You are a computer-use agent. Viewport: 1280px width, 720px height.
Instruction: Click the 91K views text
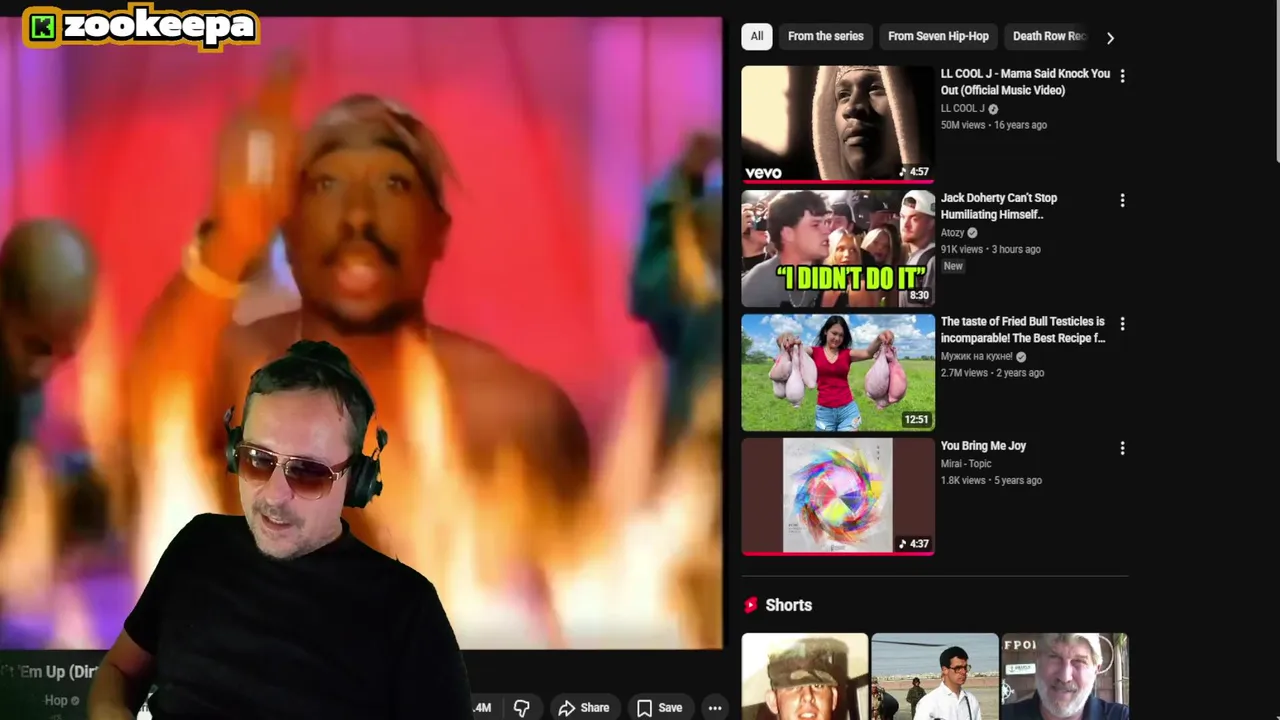pyautogui.click(x=962, y=249)
